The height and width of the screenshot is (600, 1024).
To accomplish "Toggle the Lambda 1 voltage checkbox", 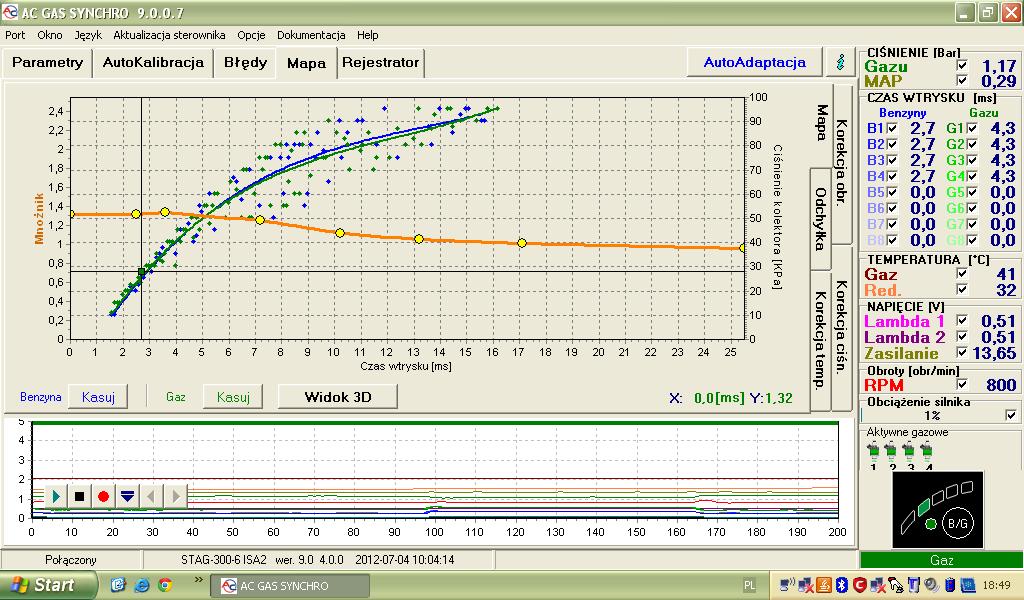I will point(961,320).
